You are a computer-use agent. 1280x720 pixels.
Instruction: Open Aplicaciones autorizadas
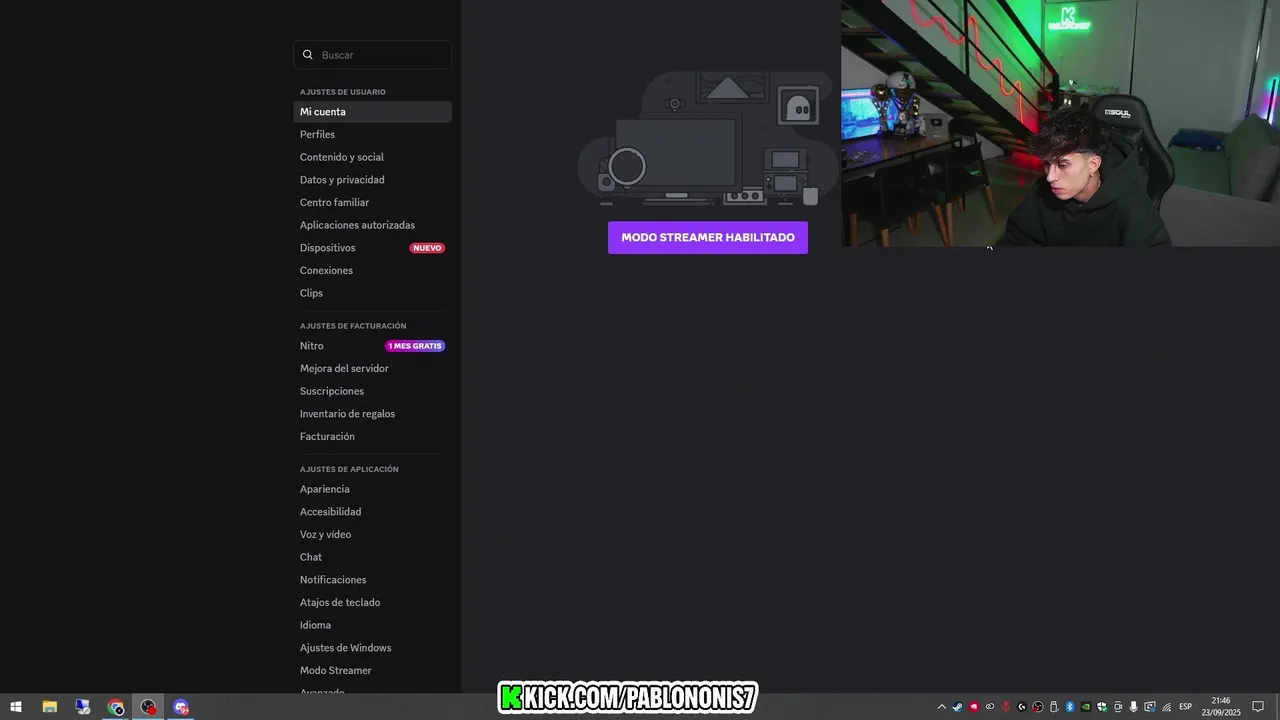point(372,225)
